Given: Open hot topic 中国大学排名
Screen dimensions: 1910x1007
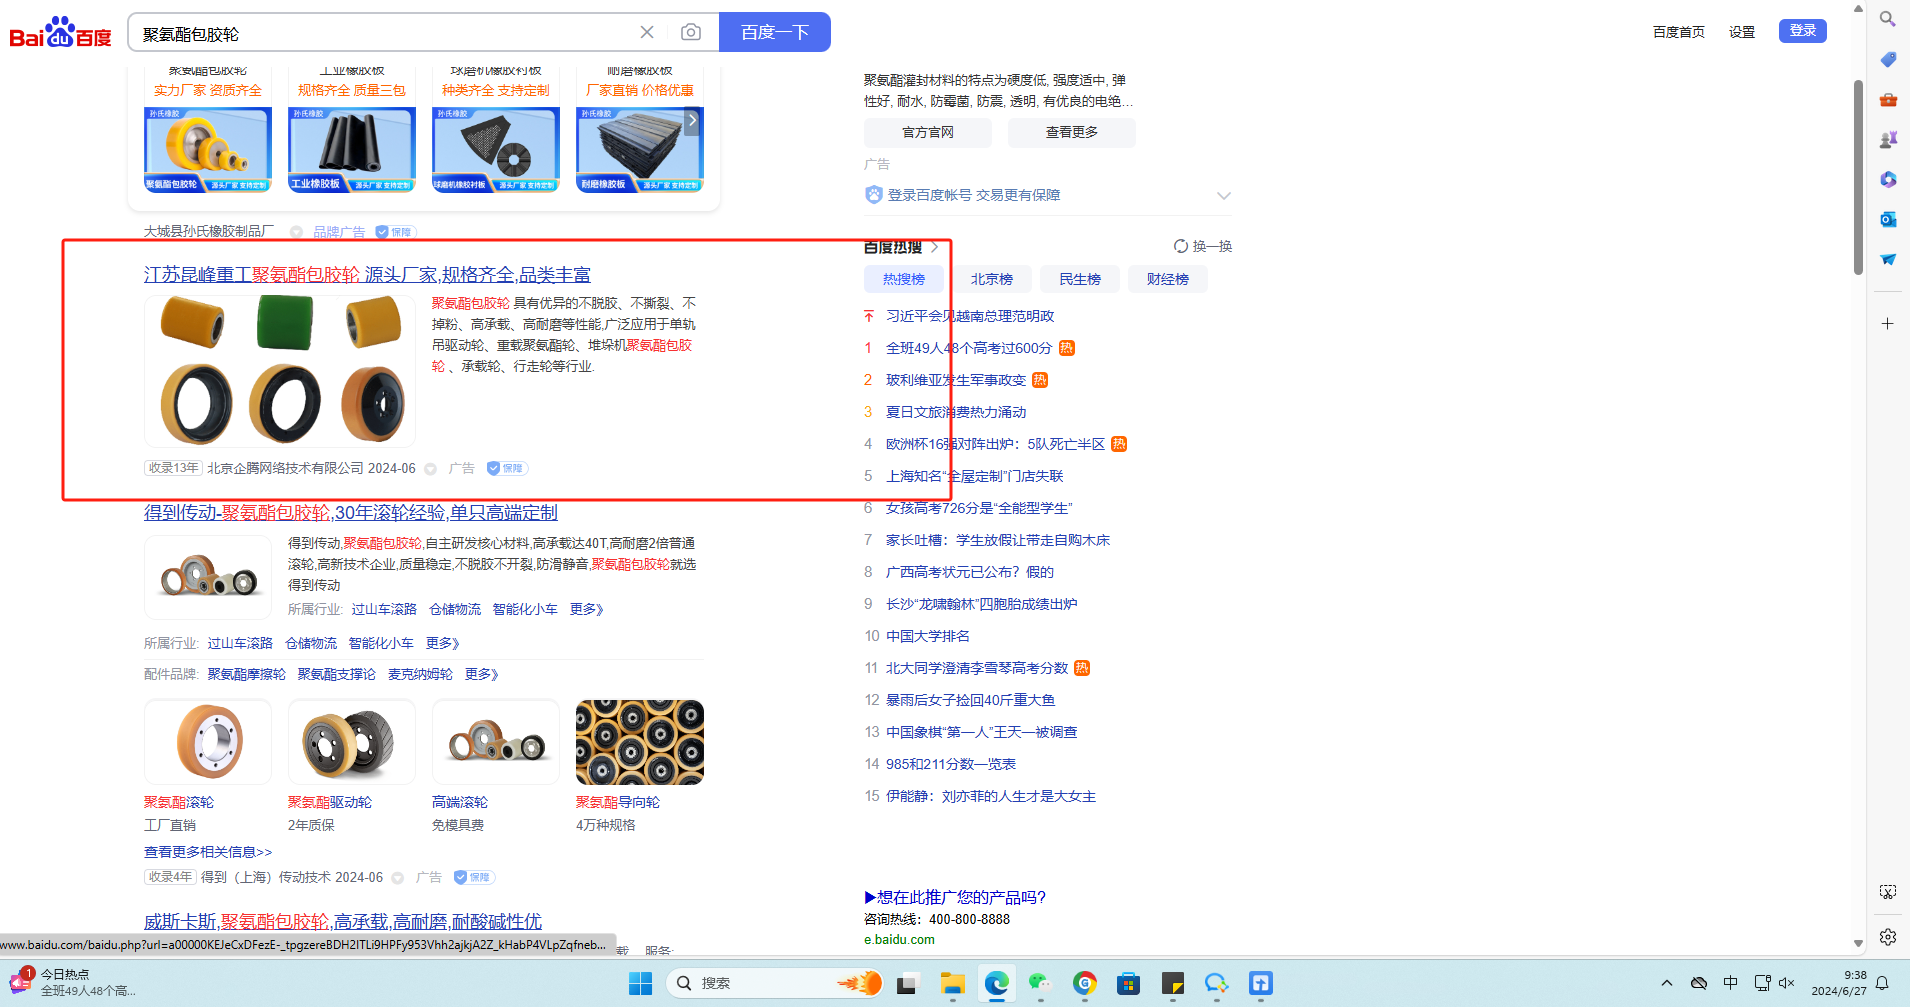Looking at the screenshot, I should click(x=928, y=636).
